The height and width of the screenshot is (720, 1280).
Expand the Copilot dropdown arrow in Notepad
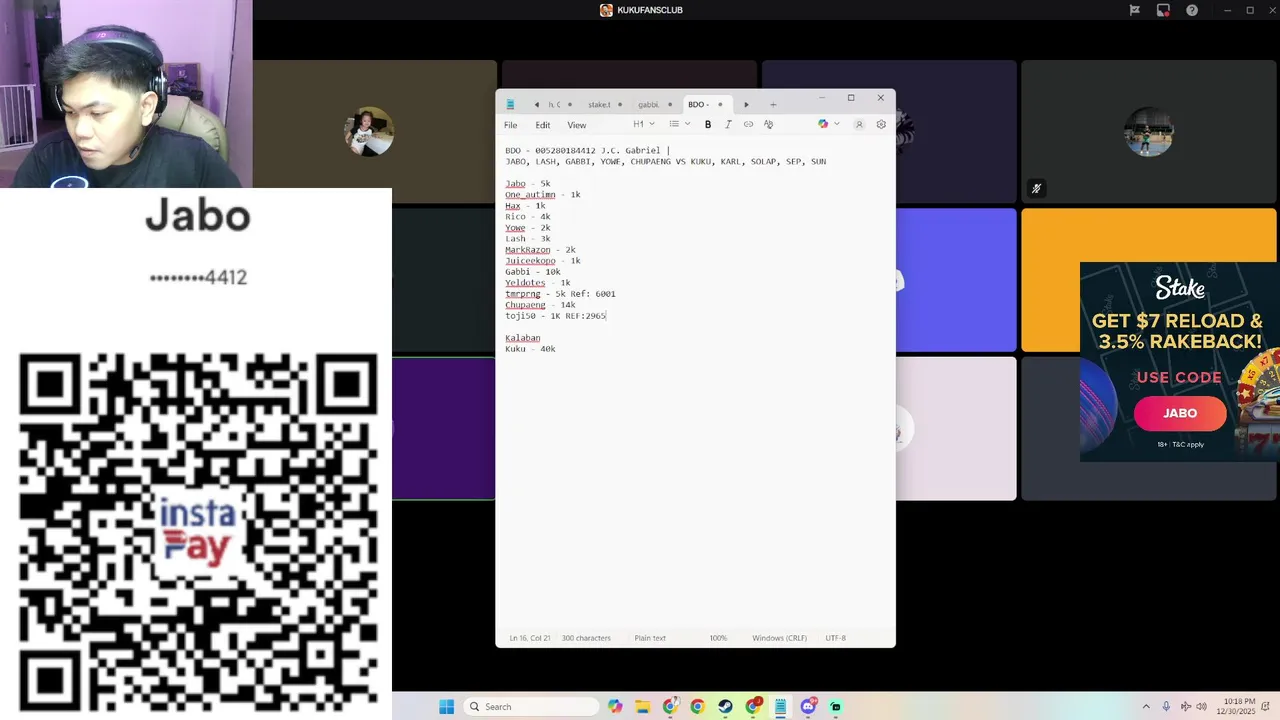click(x=837, y=124)
